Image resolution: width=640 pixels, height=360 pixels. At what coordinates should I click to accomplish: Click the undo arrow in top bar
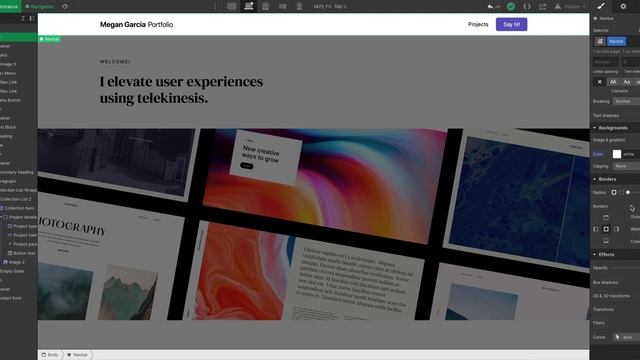pos(490,6)
